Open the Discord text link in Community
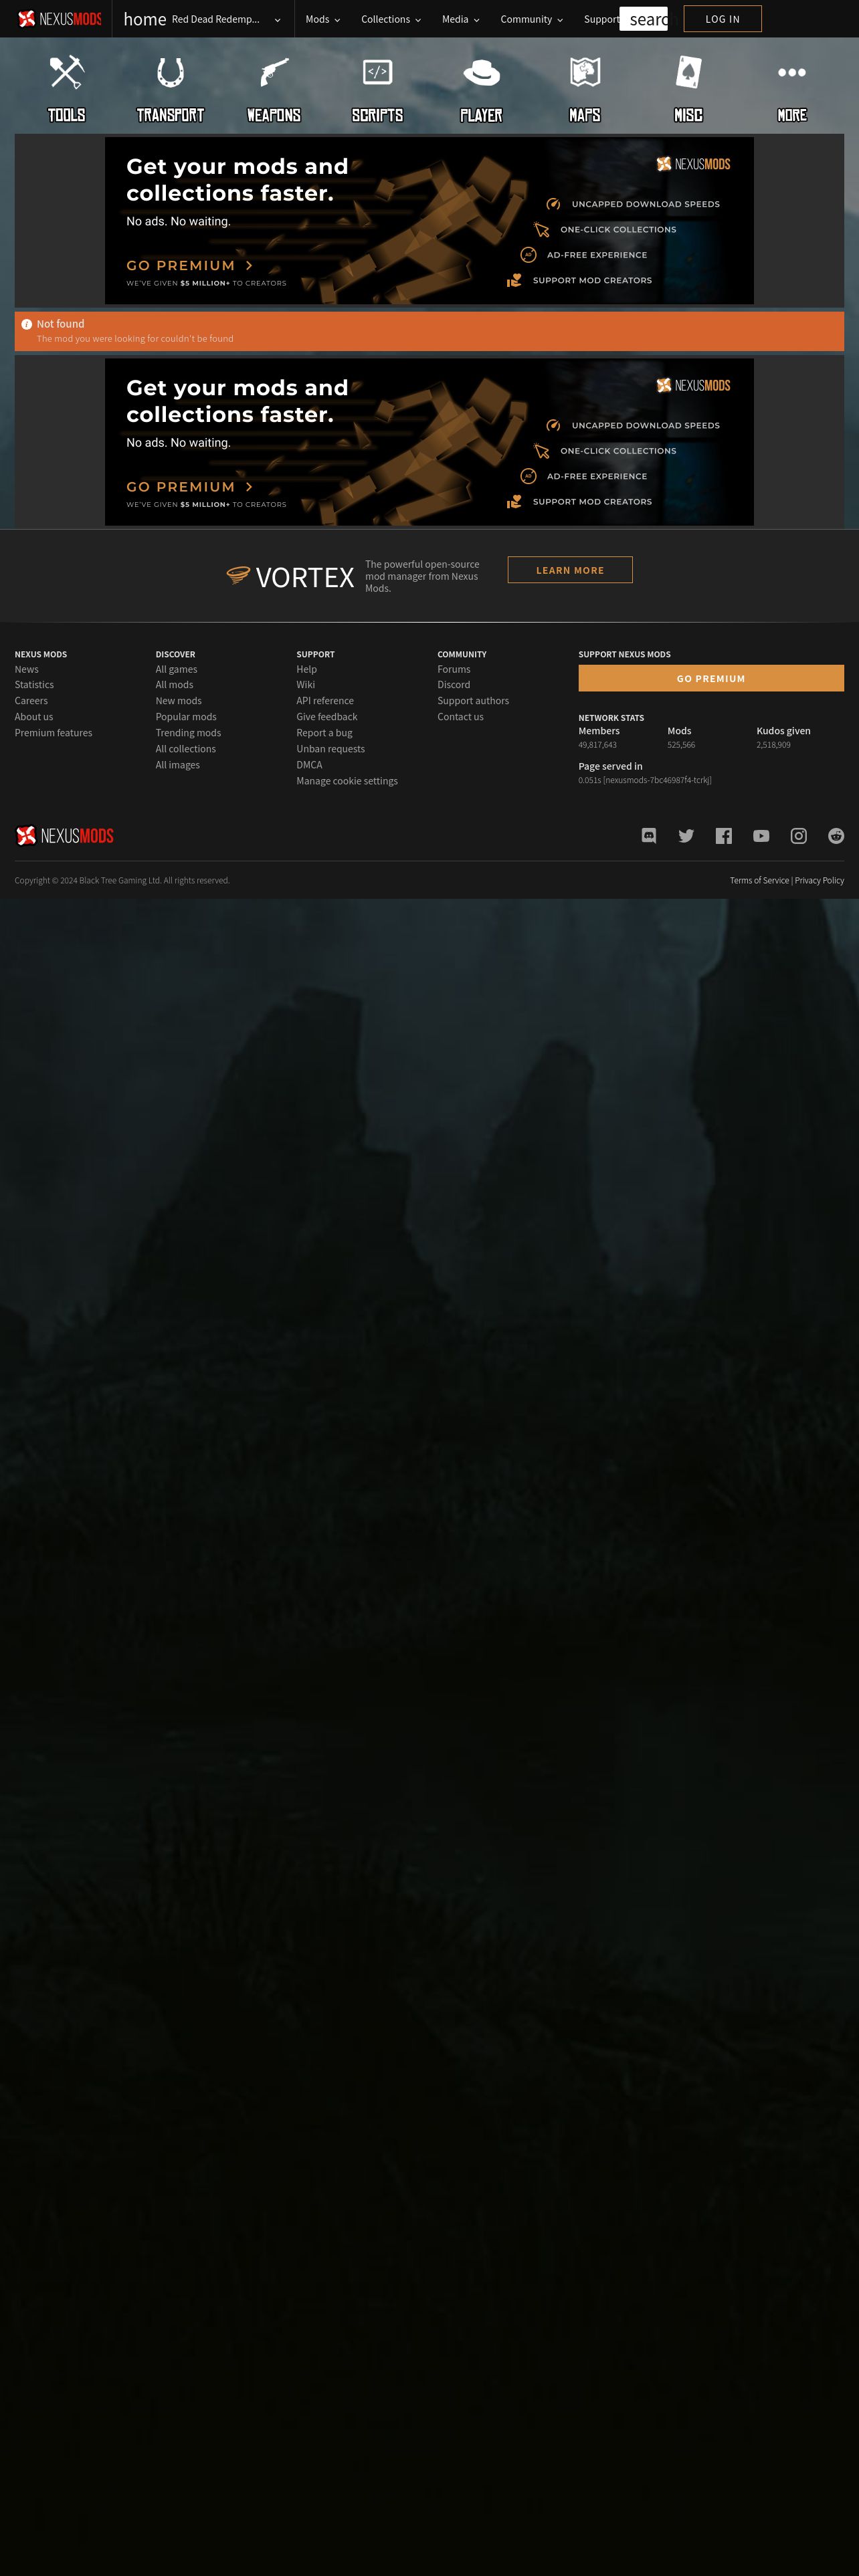This screenshot has height=2576, width=859. pos(453,685)
